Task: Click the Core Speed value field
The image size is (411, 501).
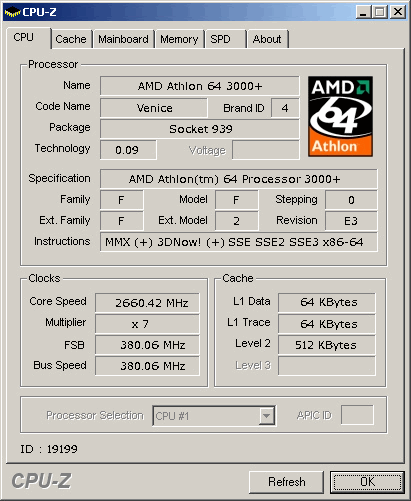Action: (147, 303)
